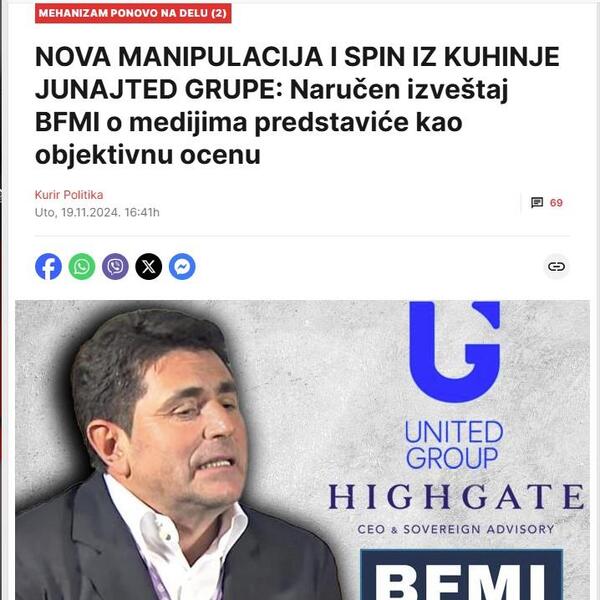
Task: Click the 'CEO & Sovereign Advisory' caption
Action: (456, 529)
